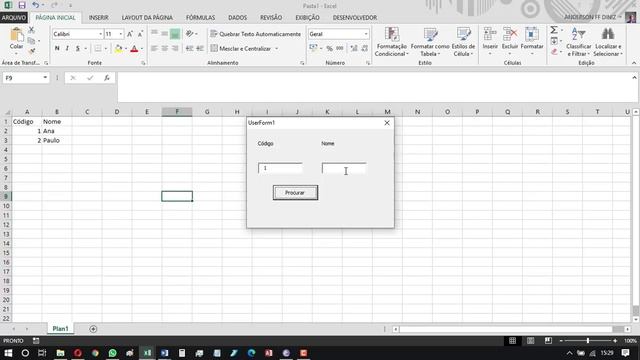640x360 pixels.
Task: Open the ARQUIVO tab
Action: click(13, 18)
